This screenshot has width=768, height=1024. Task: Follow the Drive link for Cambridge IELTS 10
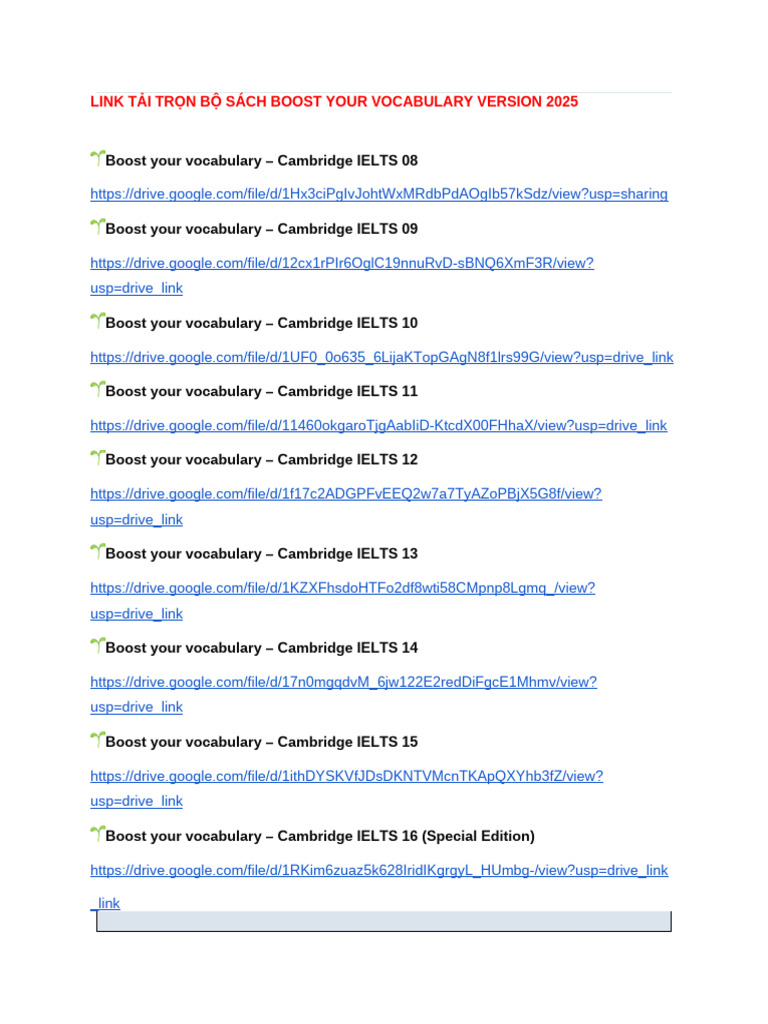tap(382, 357)
